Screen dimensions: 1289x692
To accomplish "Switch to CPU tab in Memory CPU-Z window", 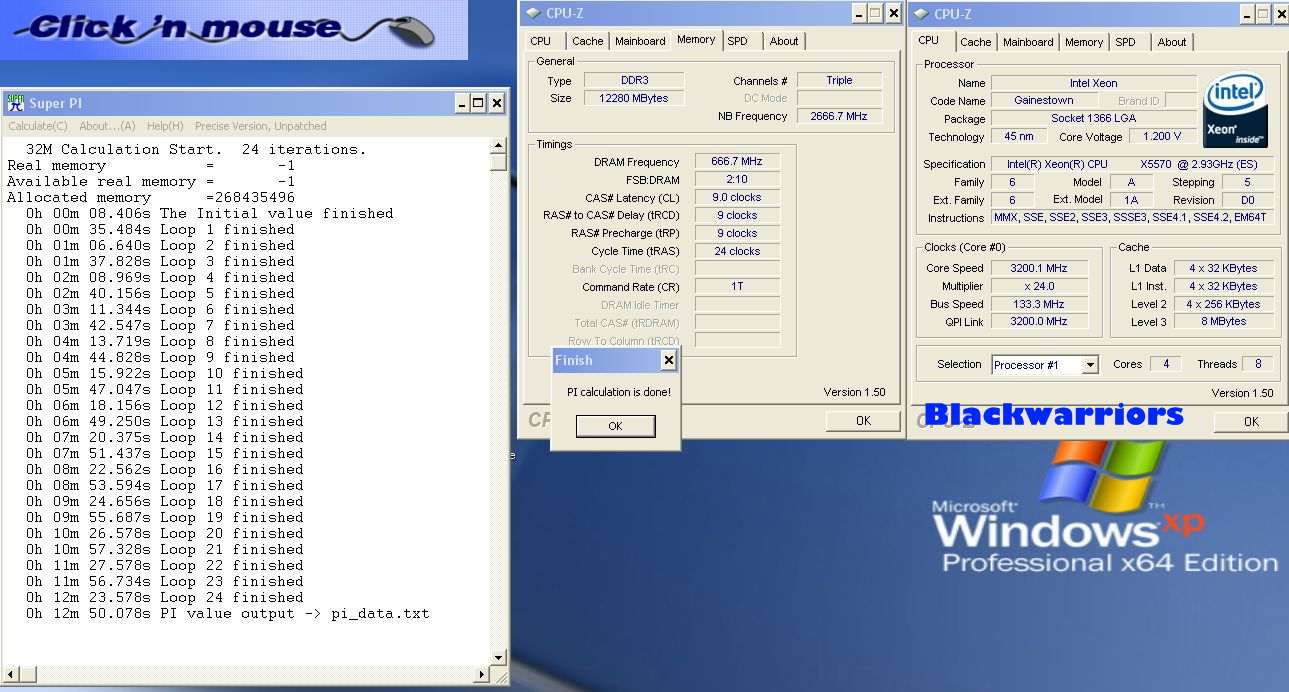I will tap(541, 41).
